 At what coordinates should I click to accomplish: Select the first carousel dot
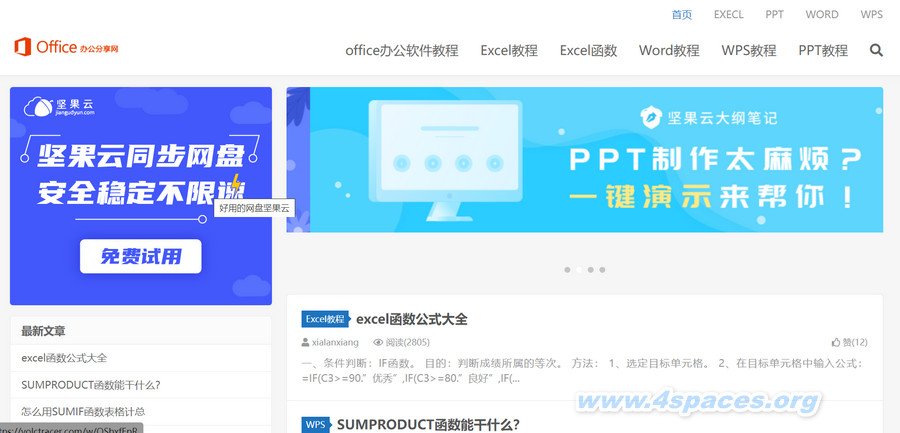[567, 270]
